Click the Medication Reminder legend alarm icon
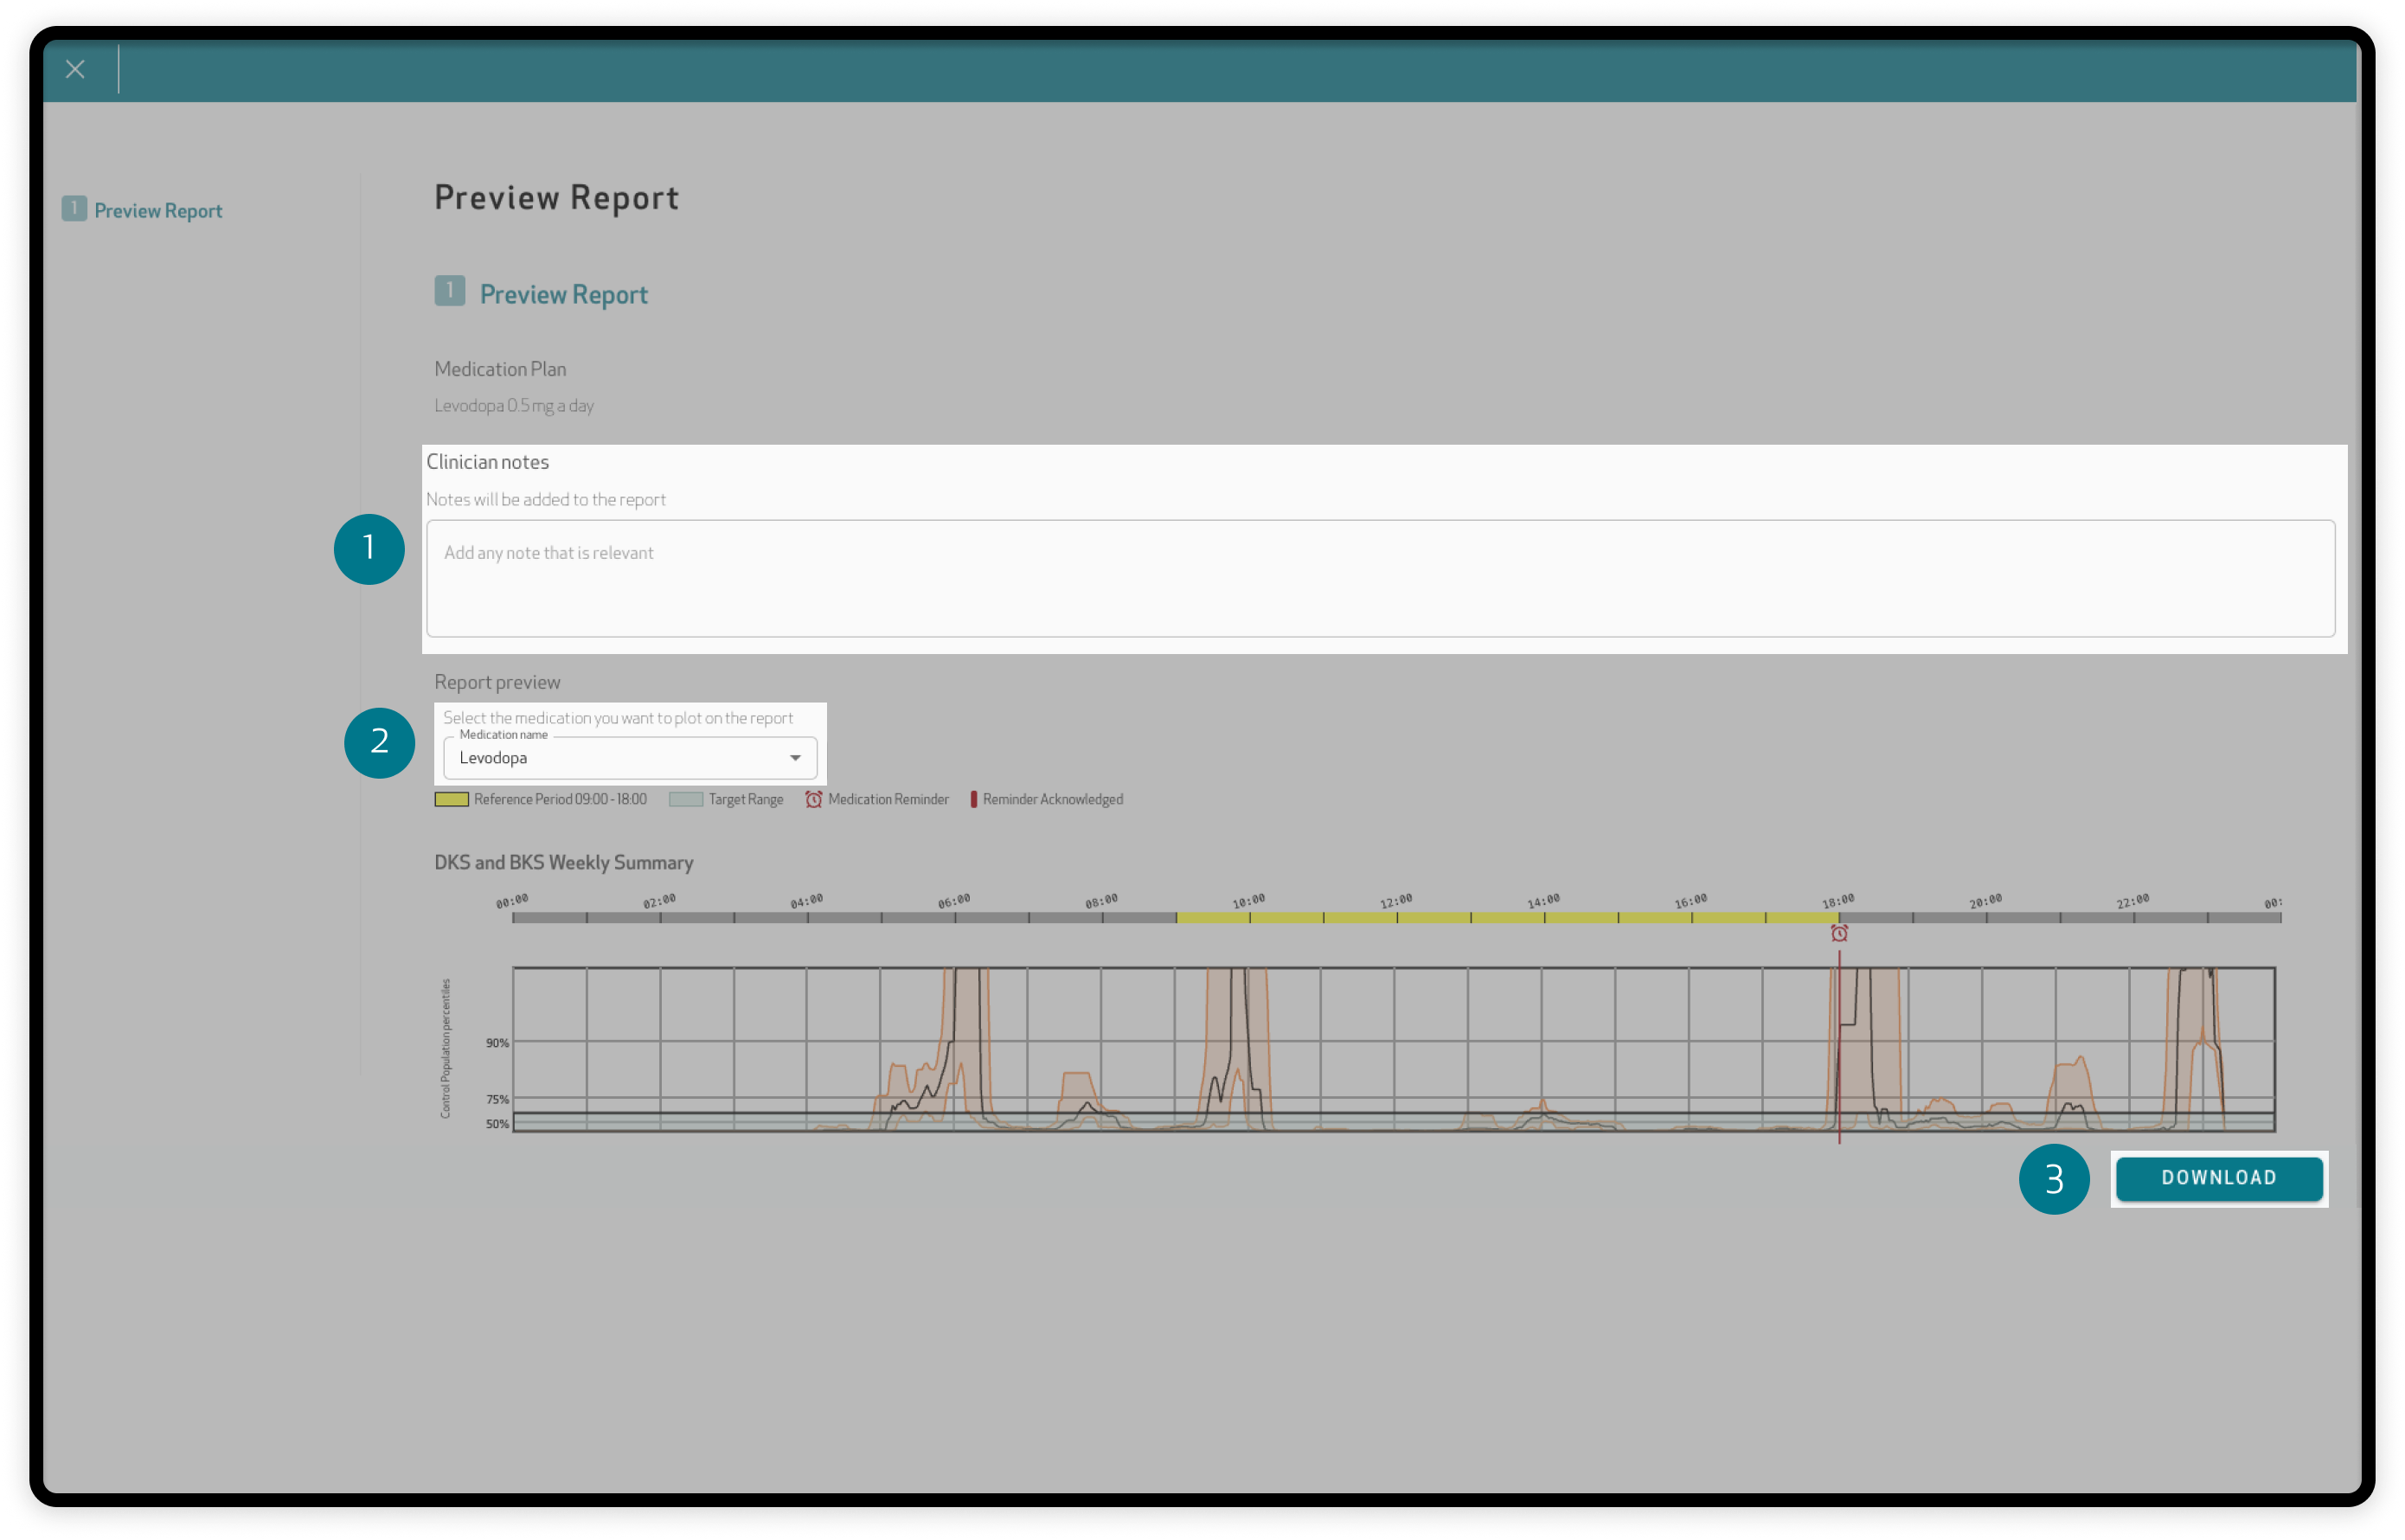This screenshot has height=1540, width=2405. coord(814,799)
